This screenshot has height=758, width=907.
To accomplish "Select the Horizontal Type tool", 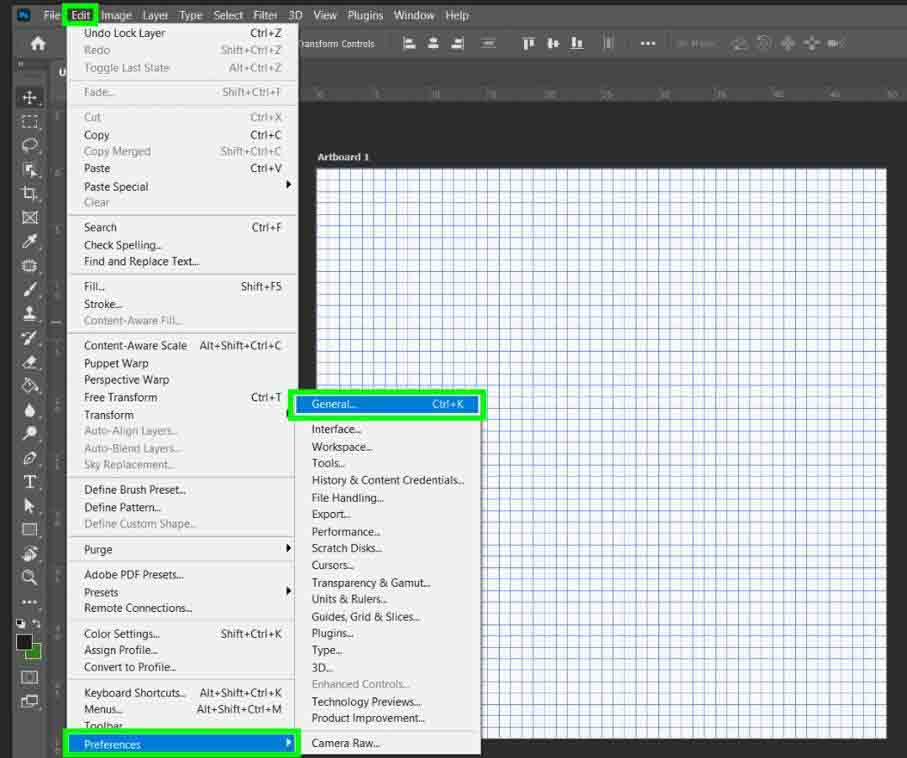I will click(x=30, y=481).
